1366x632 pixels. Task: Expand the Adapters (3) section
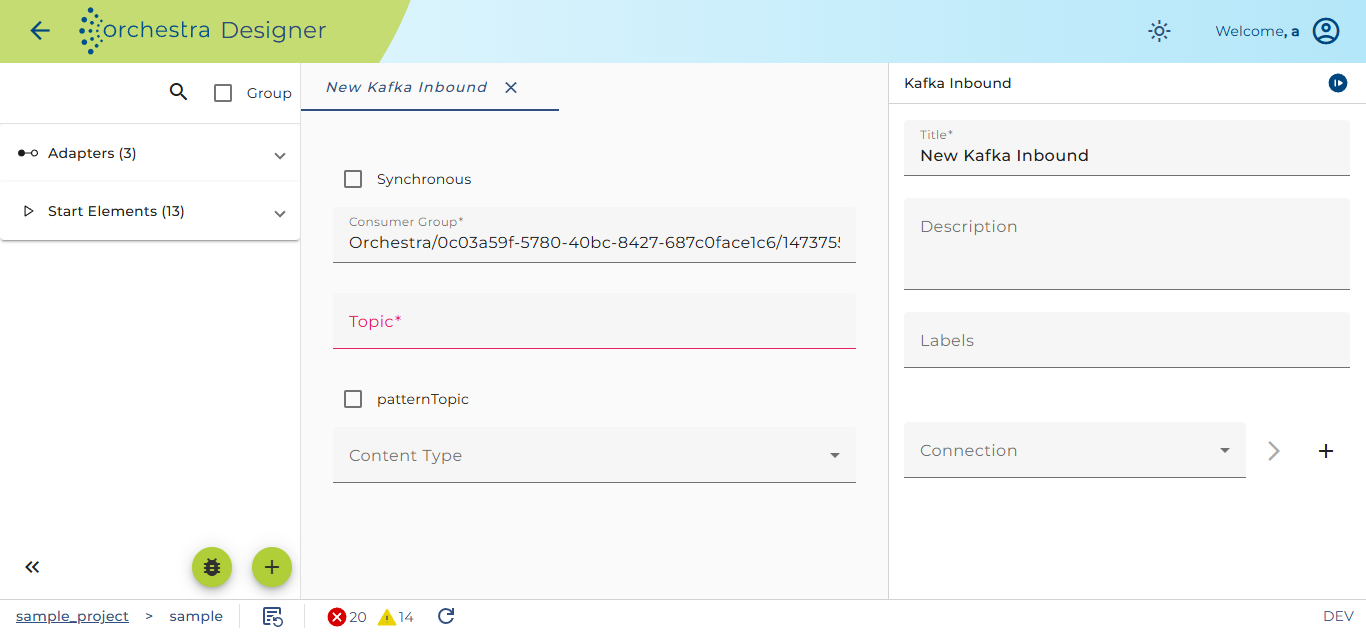click(x=150, y=153)
